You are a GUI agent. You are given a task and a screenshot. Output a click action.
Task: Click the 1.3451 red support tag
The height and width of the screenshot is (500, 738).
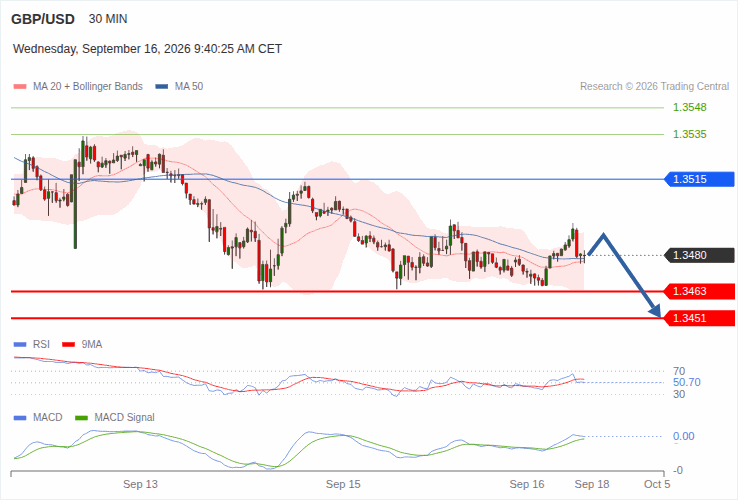(699, 318)
